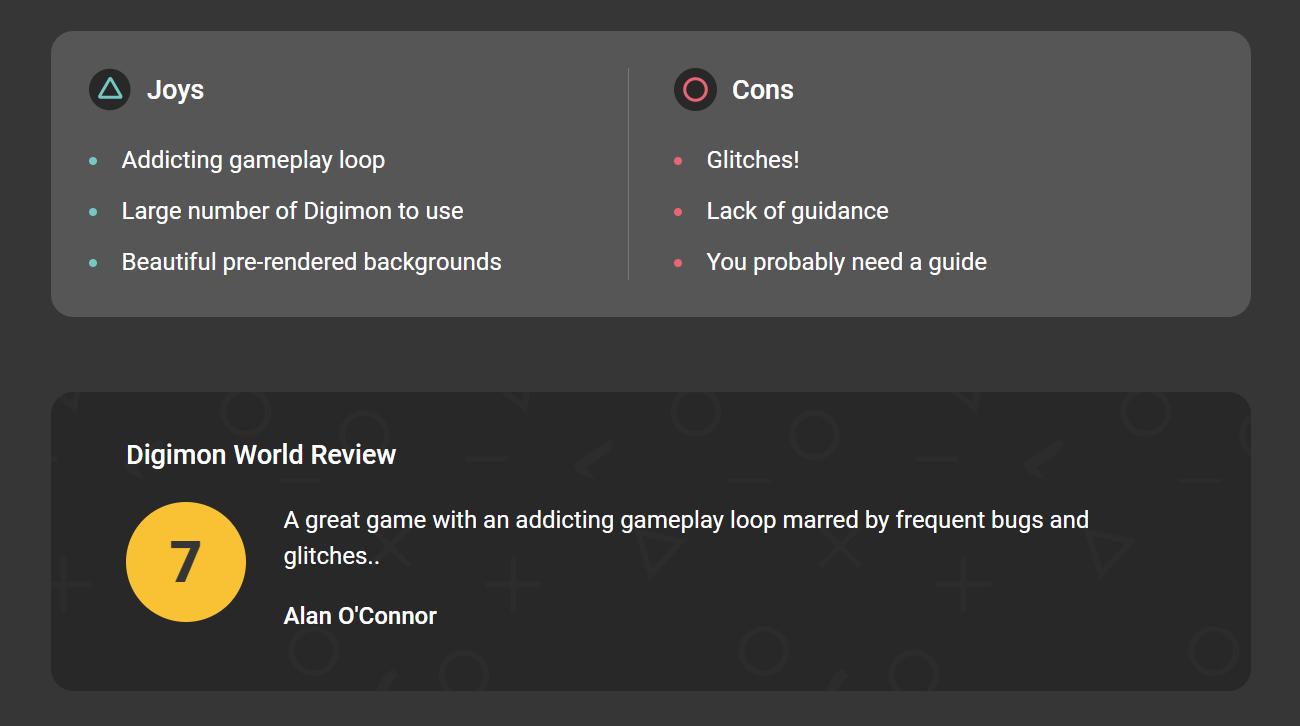1300x726 pixels.
Task: Click the author name Alan O'Connor
Action: (360, 615)
